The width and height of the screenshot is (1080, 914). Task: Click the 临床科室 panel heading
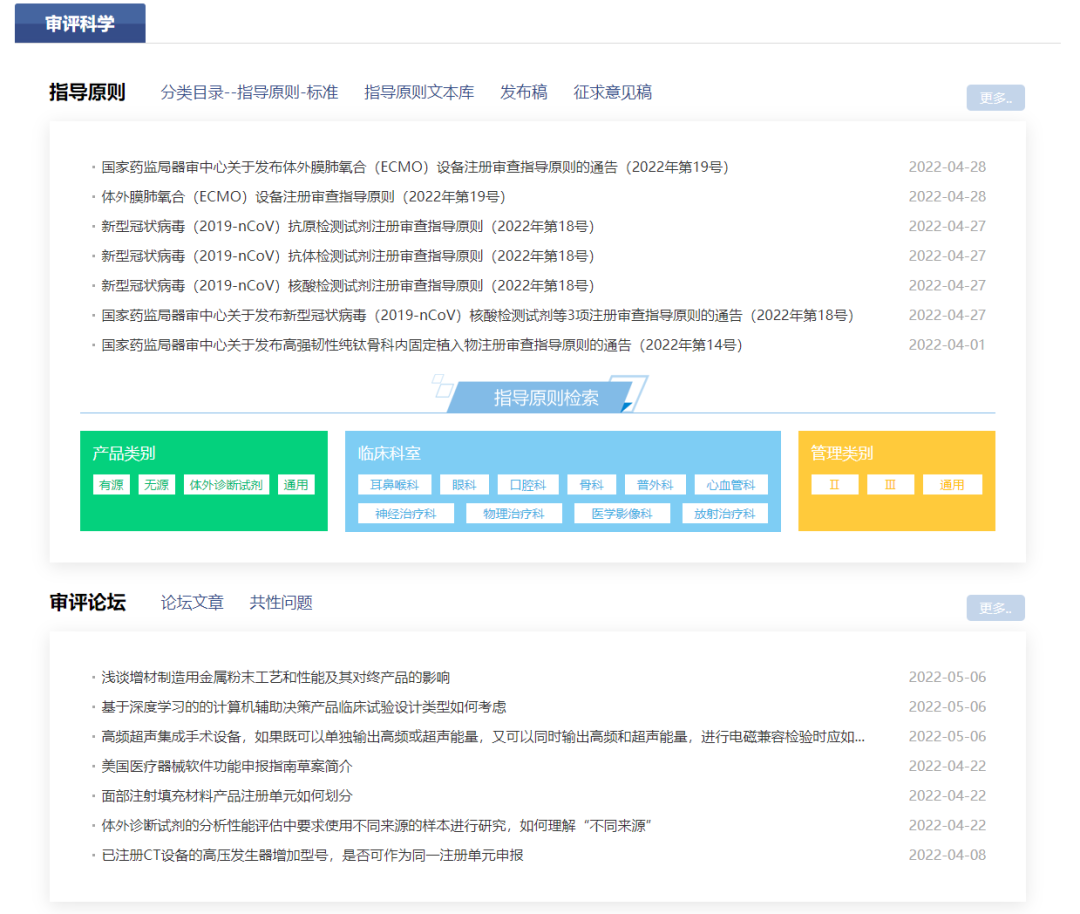tap(389, 453)
